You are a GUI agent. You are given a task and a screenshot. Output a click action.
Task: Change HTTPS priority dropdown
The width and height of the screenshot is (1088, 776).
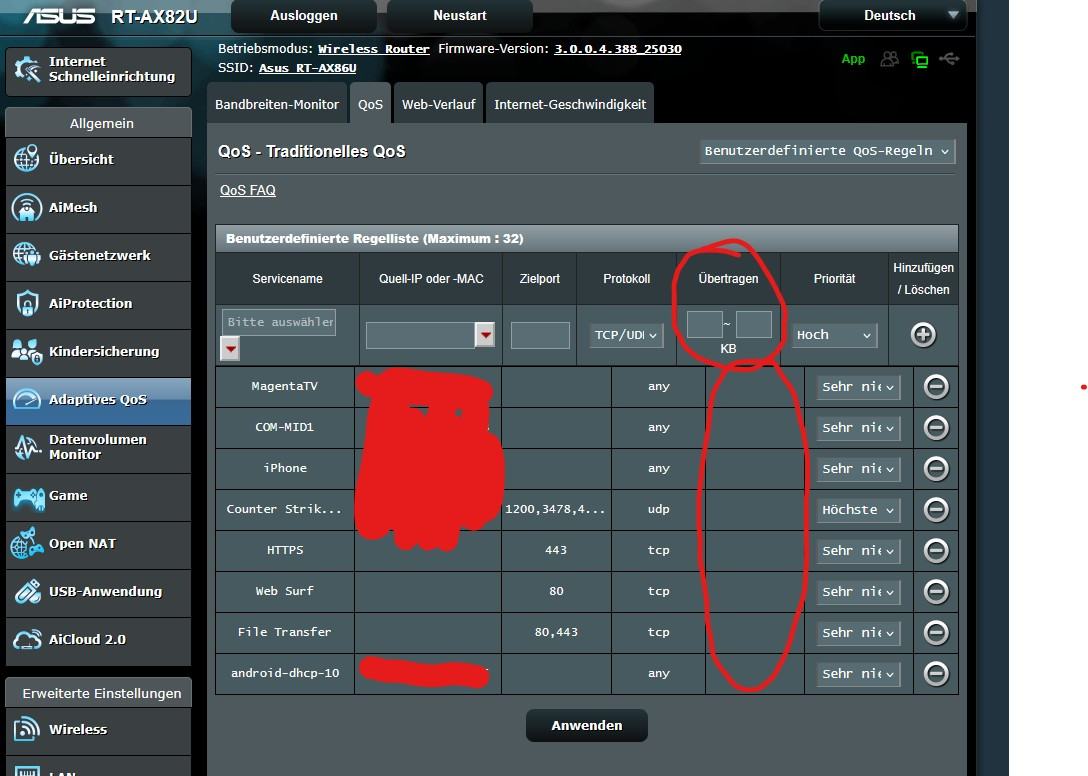click(858, 551)
